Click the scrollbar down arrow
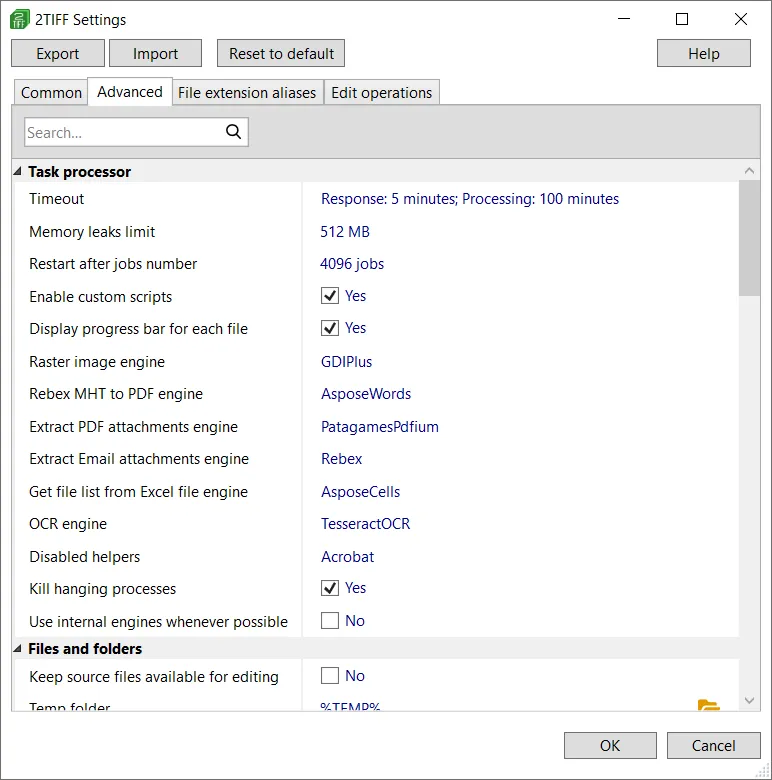This screenshot has width=772, height=780. 749,701
